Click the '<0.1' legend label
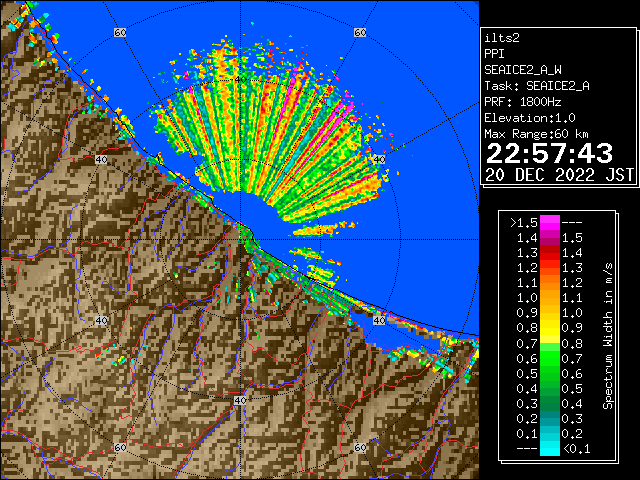The image size is (640, 480). (x=576, y=449)
